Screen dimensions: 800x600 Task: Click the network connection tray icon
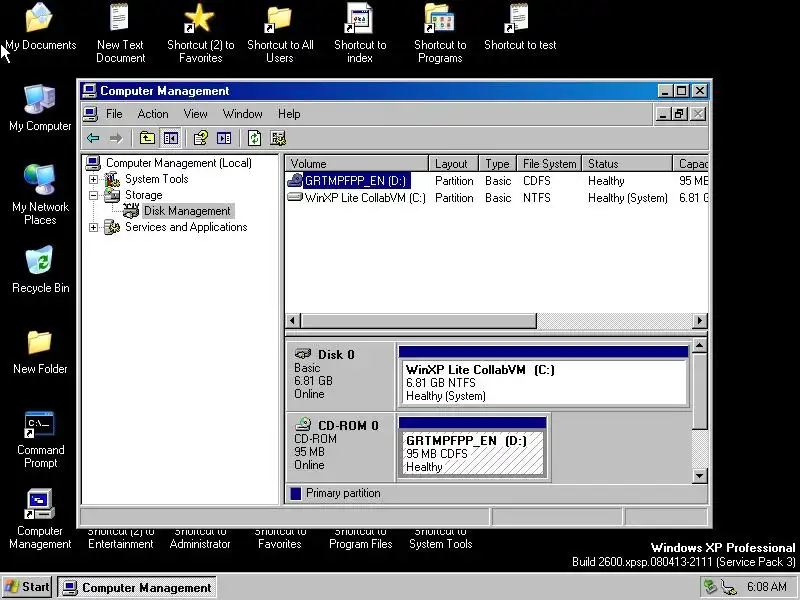pyautogui.click(x=729, y=587)
